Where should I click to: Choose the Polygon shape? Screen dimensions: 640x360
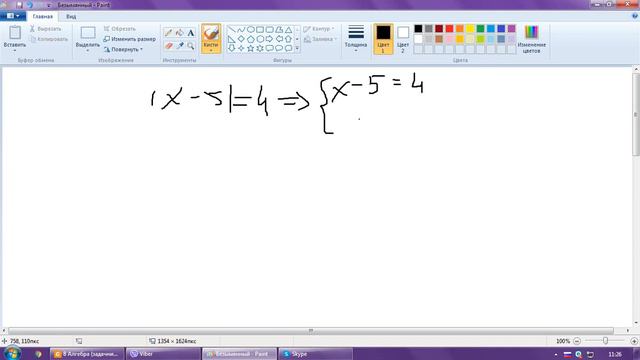(x=279, y=29)
